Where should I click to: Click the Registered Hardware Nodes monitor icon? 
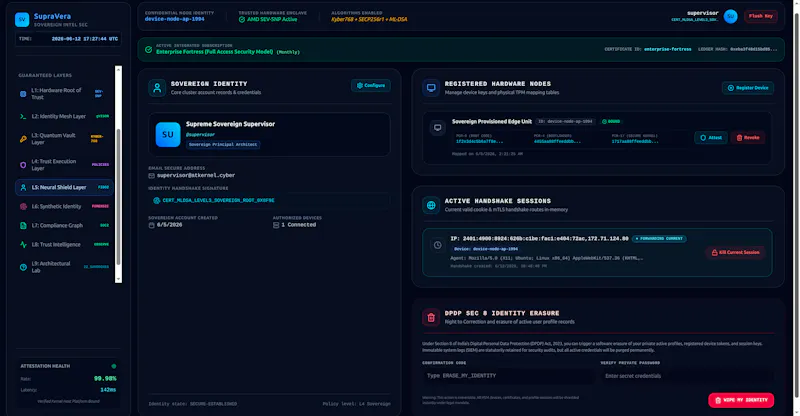[431, 88]
